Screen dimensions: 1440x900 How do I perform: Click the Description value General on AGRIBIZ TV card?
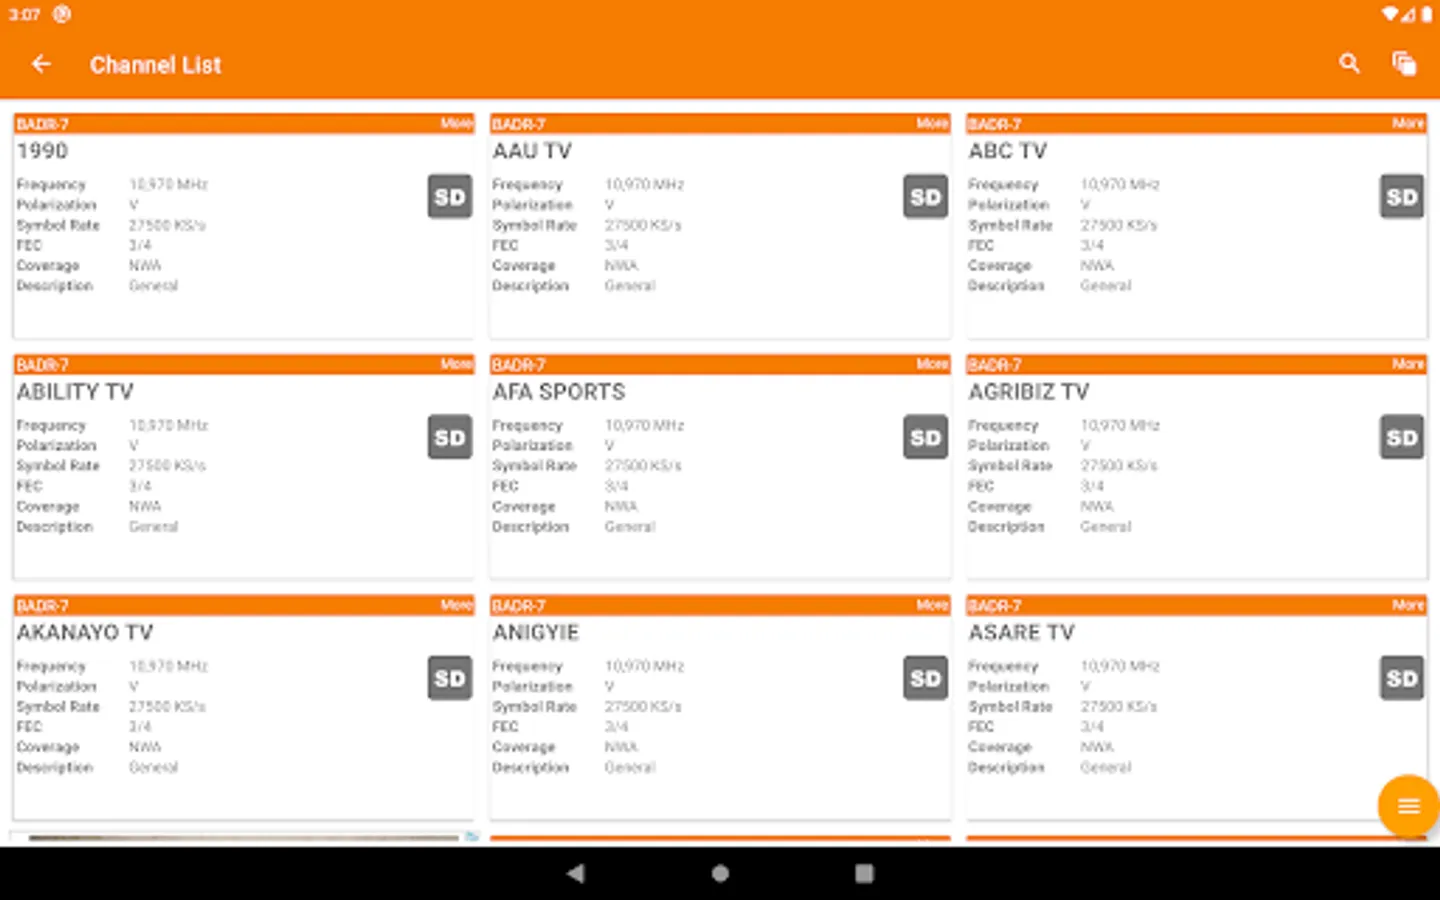click(1106, 527)
